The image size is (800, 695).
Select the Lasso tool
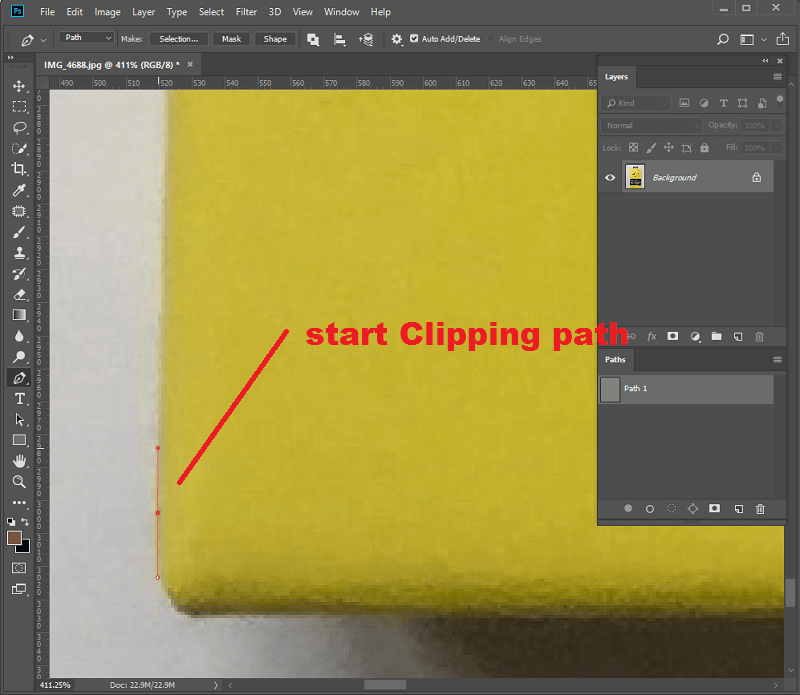pos(19,128)
